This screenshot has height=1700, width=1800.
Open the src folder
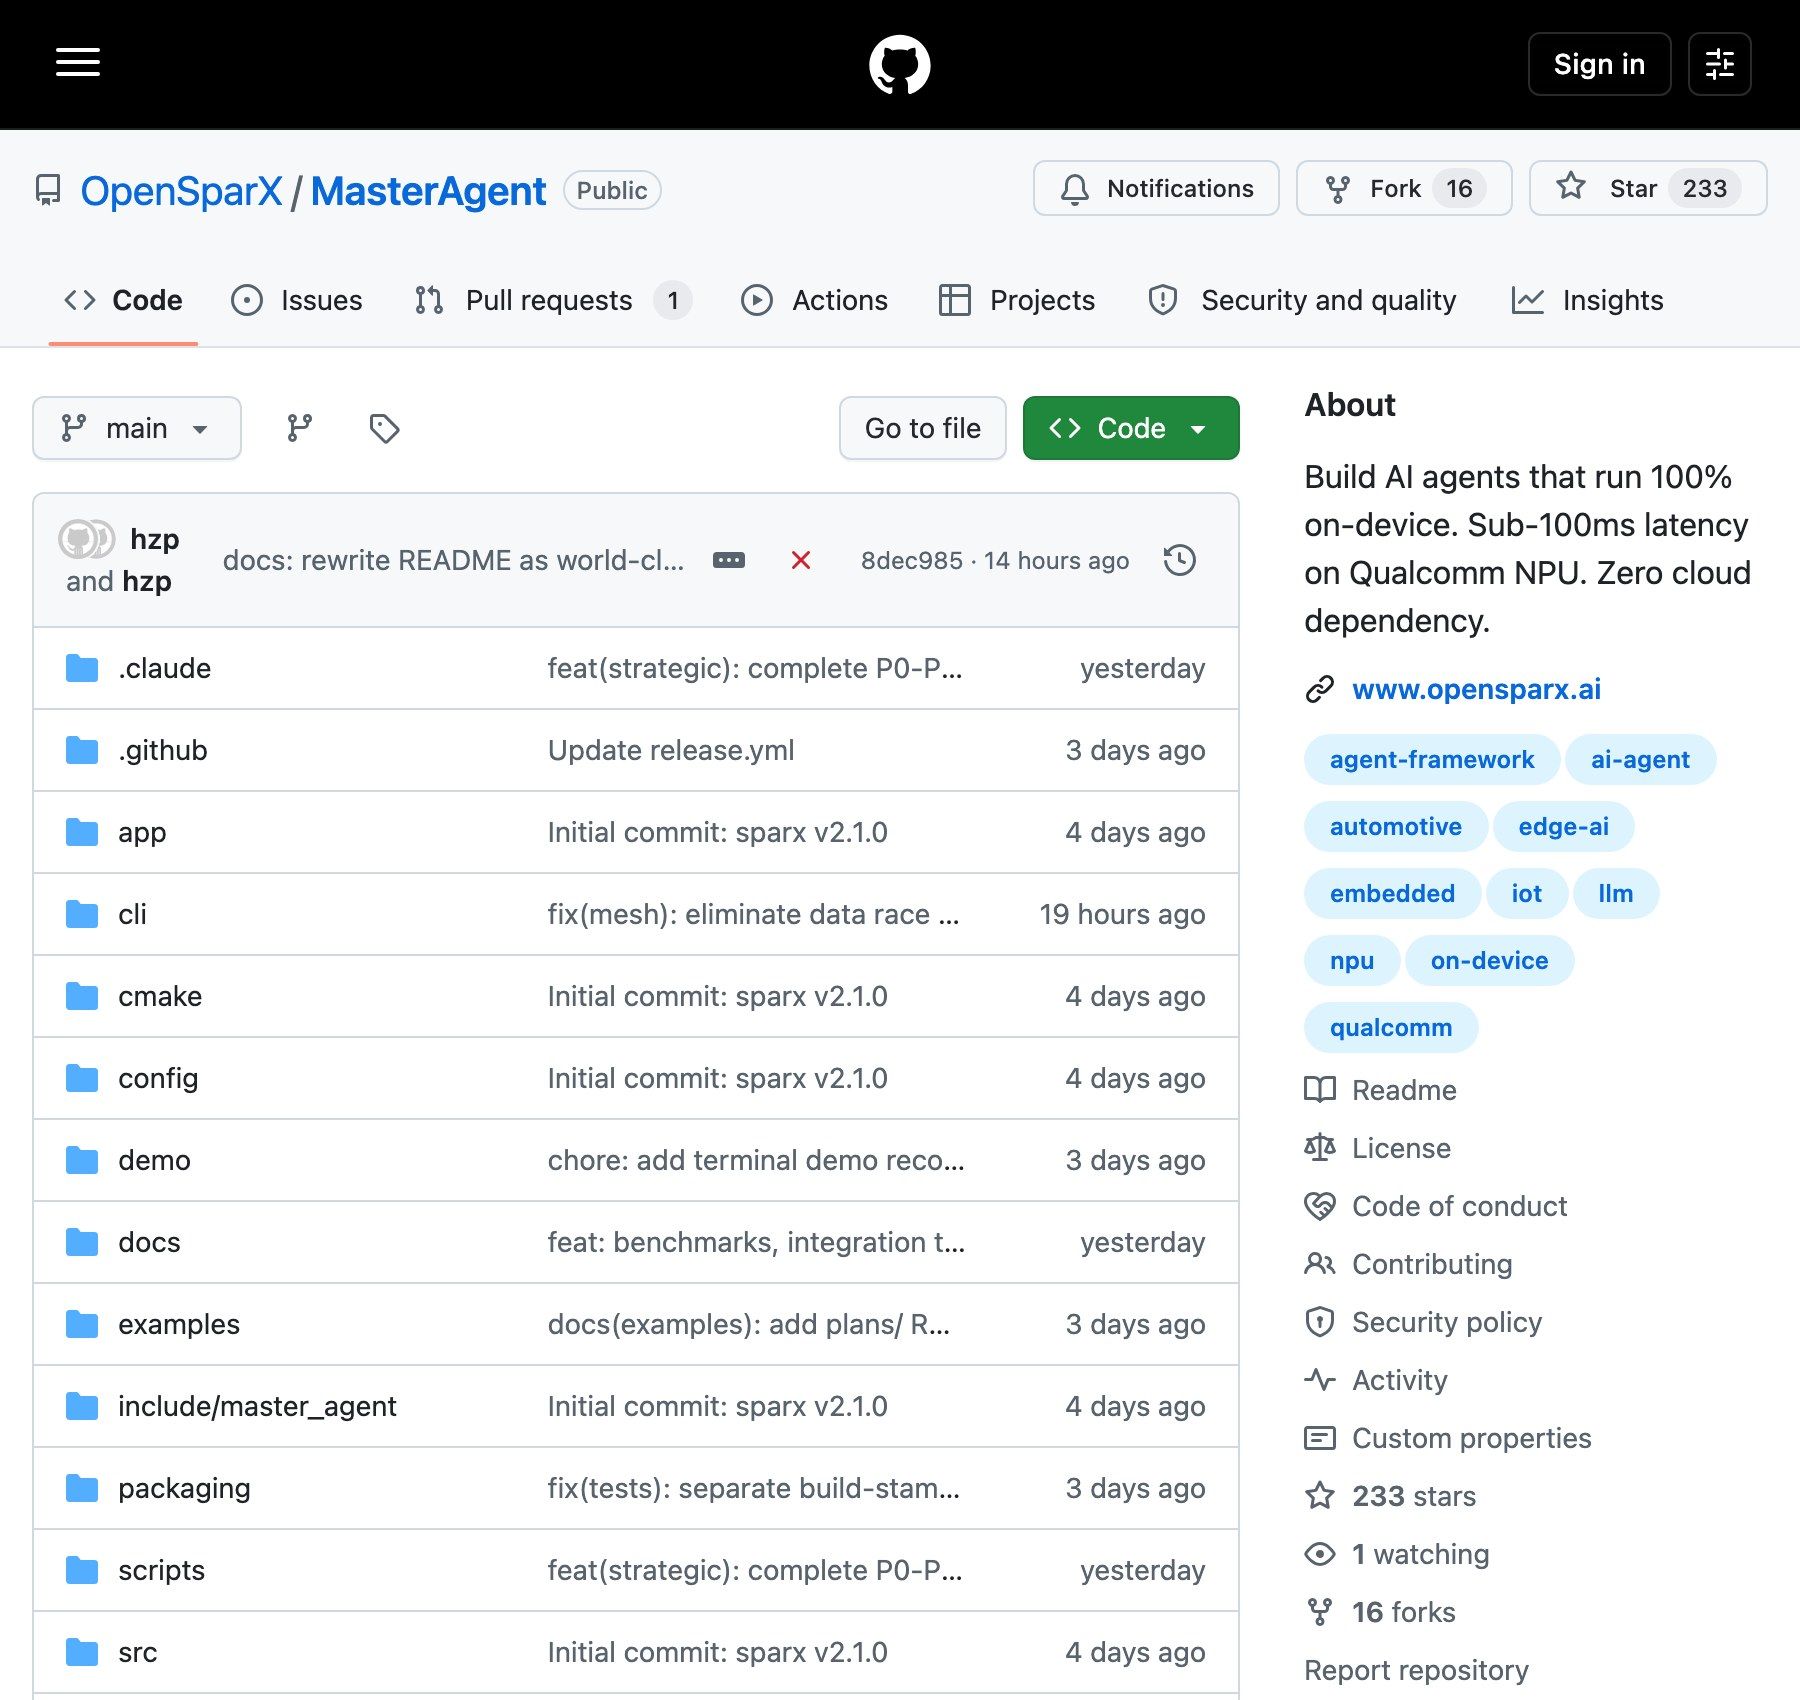point(137,1652)
